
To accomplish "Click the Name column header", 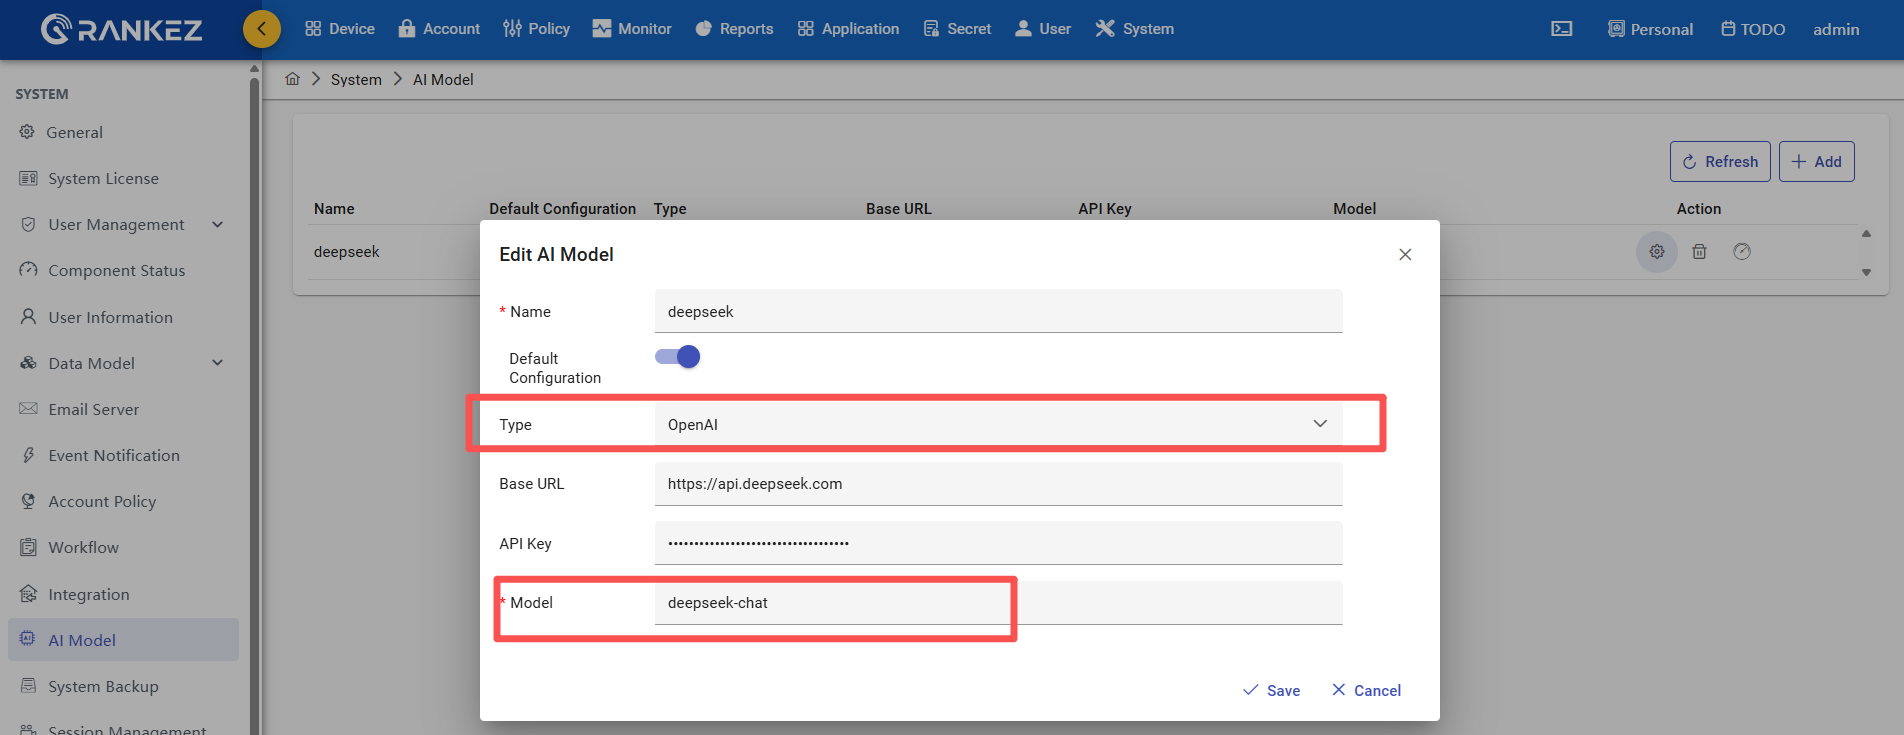I will (x=334, y=208).
